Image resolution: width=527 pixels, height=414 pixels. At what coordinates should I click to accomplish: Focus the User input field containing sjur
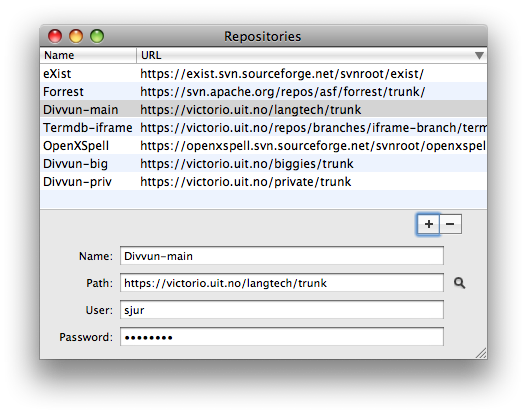tap(282, 310)
